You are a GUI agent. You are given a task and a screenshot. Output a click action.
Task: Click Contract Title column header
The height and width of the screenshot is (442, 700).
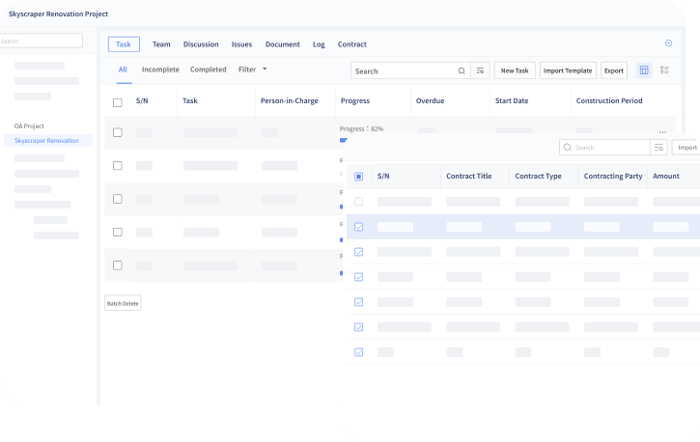pyautogui.click(x=469, y=176)
